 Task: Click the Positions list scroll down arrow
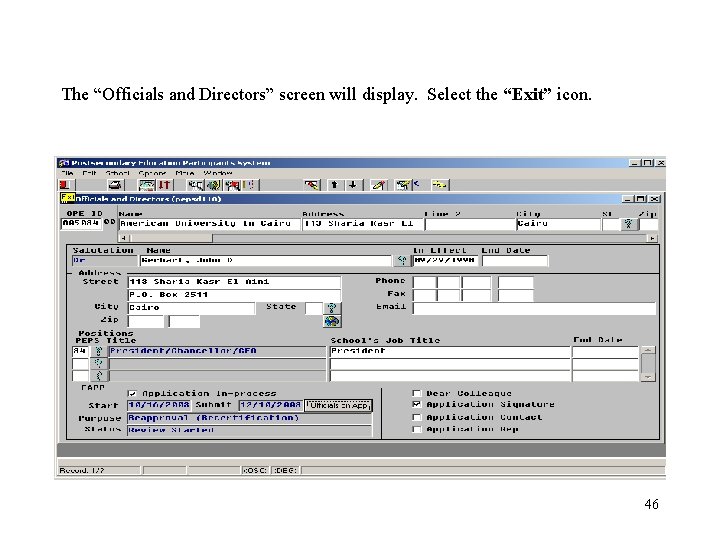[x=648, y=377]
